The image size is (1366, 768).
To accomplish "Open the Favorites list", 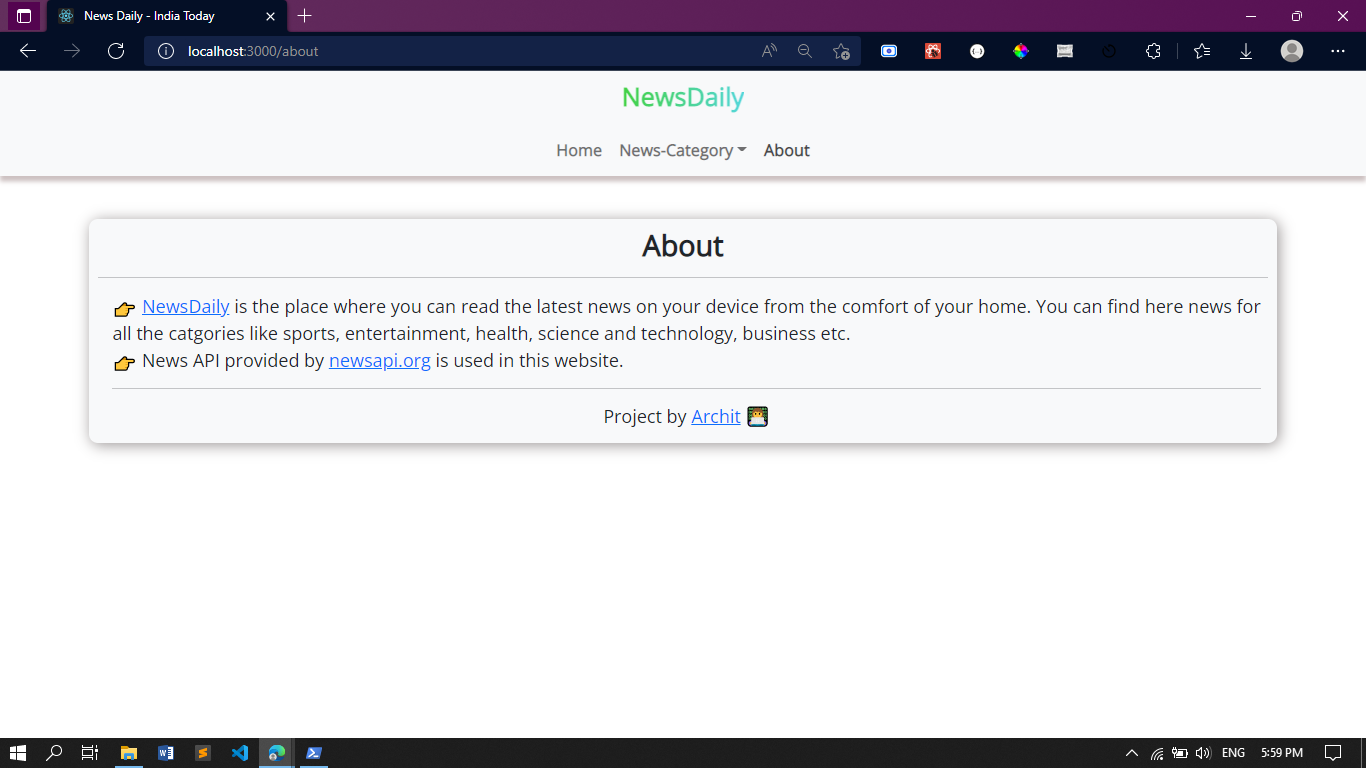I will (x=1202, y=51).
